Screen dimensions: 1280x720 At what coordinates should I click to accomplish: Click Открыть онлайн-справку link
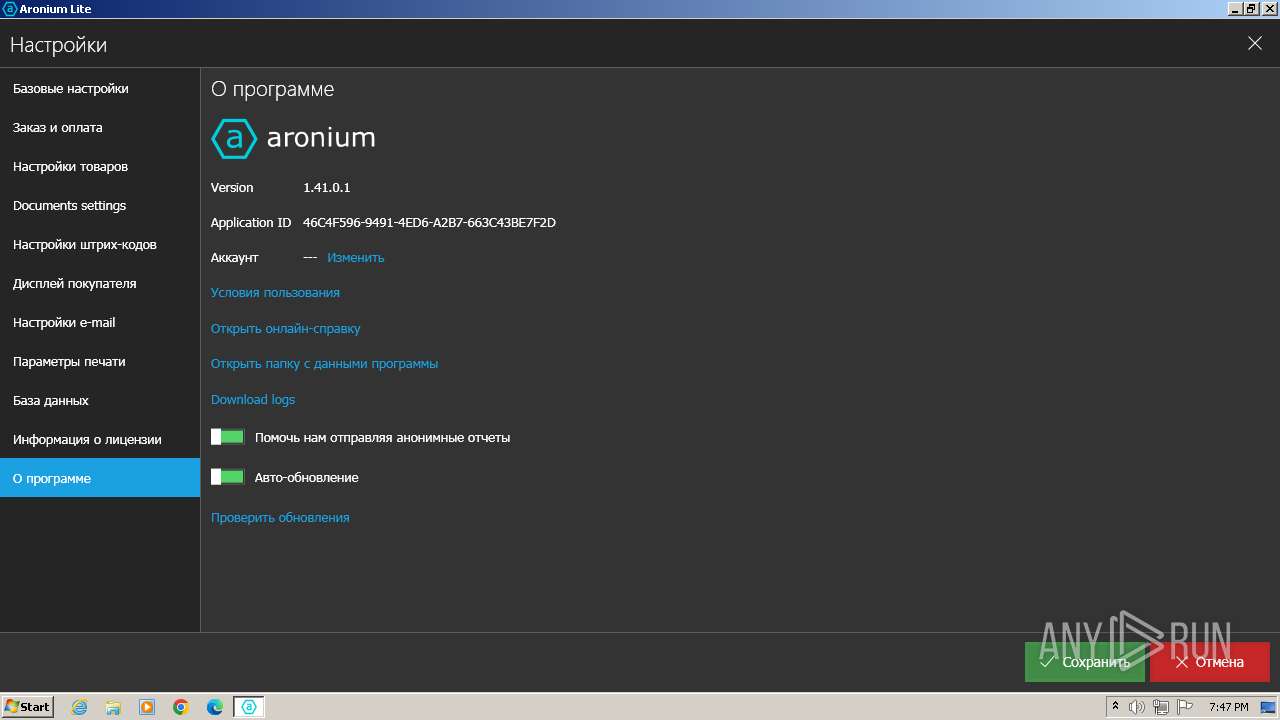tap(285, 328)
